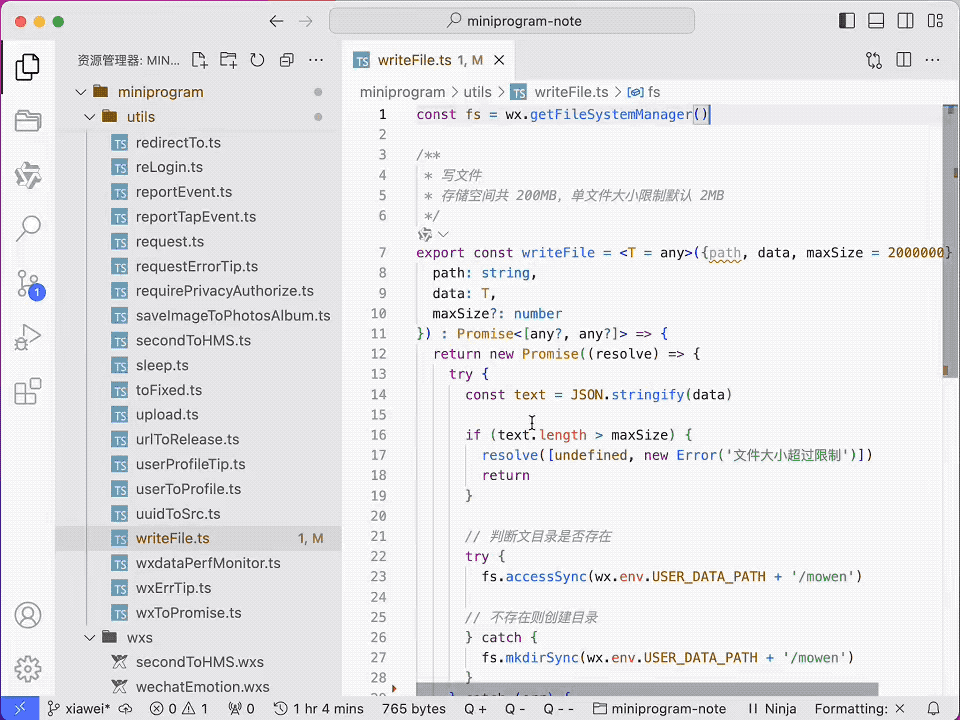Click the 765 bytes status entry
This screenshot has height=720, width=960.
point(414,708)
